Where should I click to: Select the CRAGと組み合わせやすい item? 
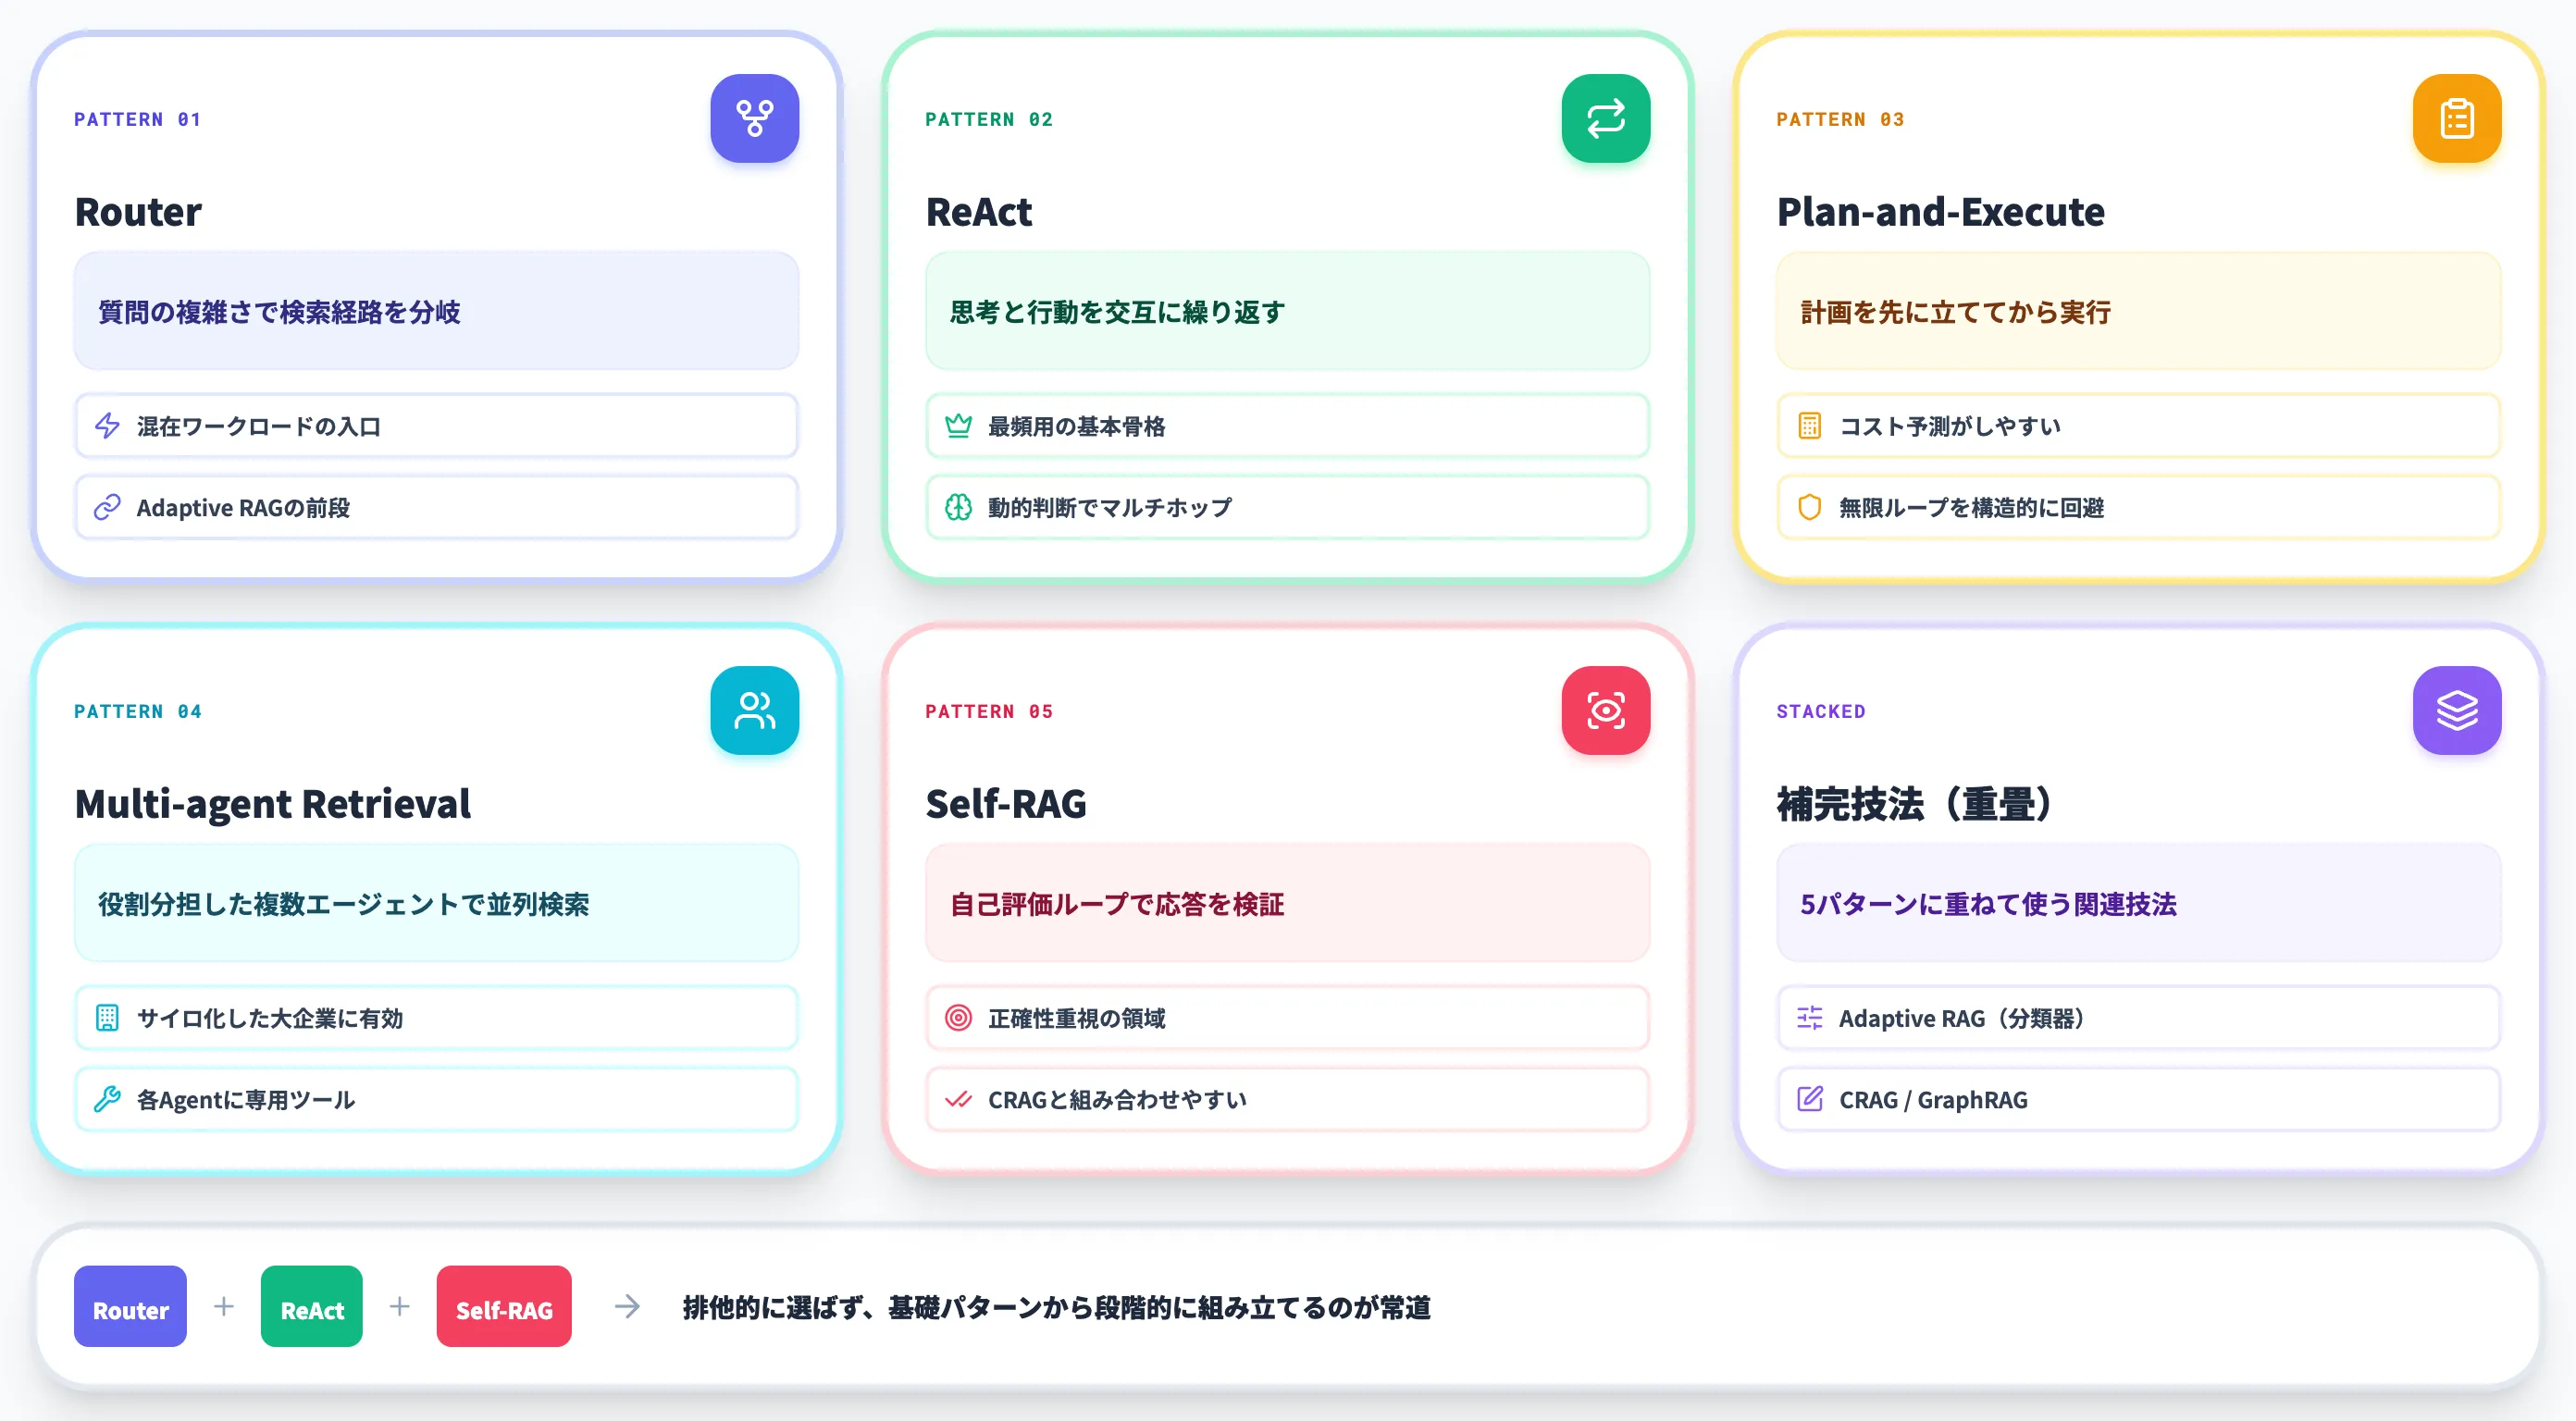coord(1287,1099)
